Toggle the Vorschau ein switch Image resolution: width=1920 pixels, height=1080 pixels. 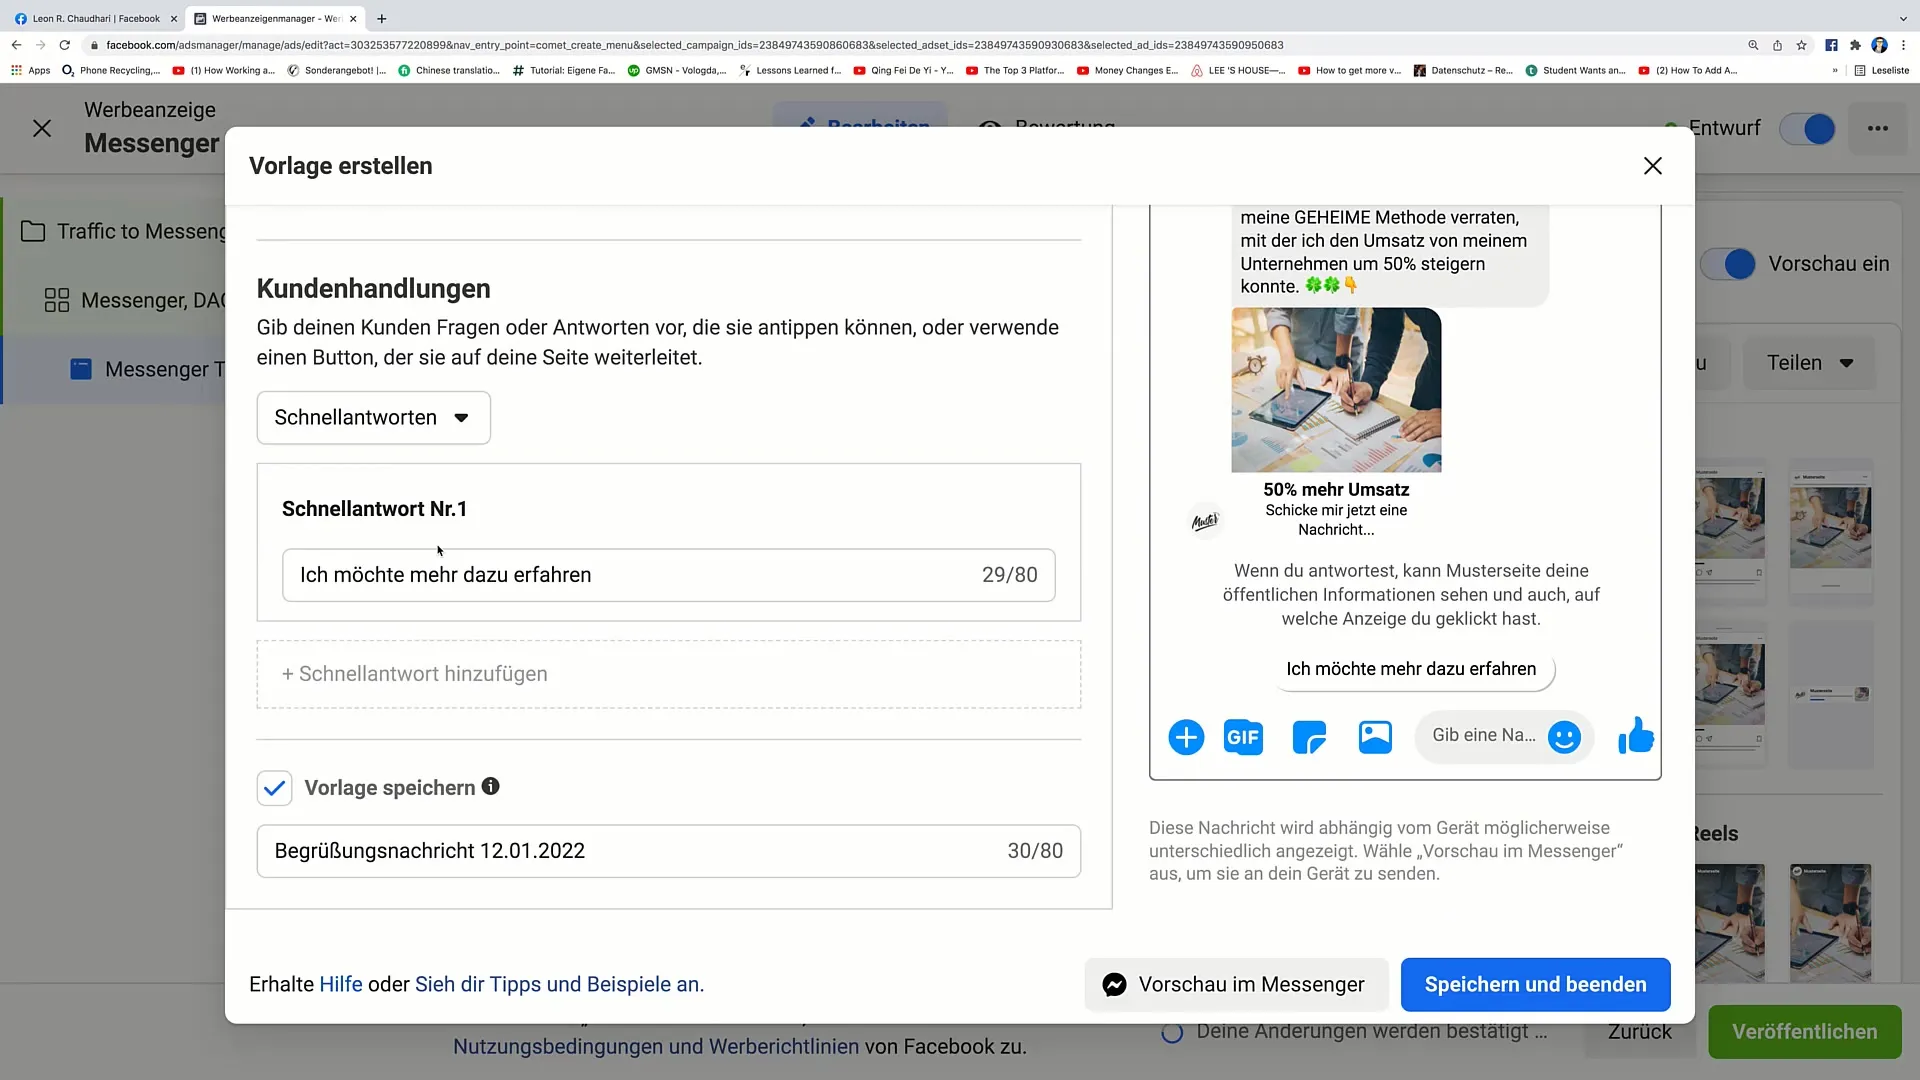[x=1729, y=264]
